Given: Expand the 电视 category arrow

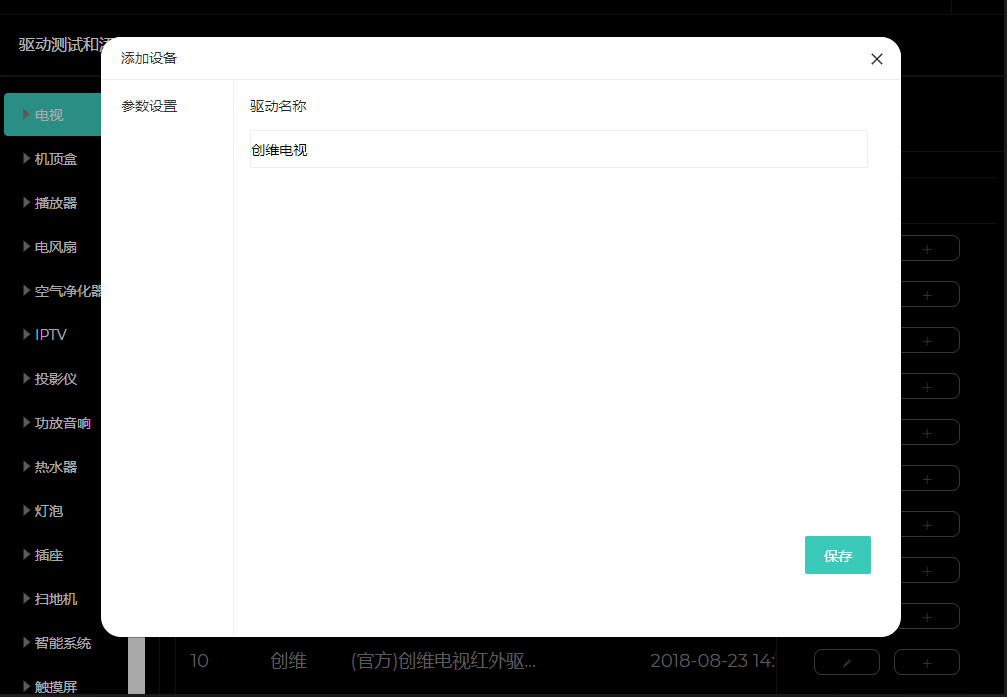Looking at the screenshot, I should pyautogui.click(x=26, y=114).
